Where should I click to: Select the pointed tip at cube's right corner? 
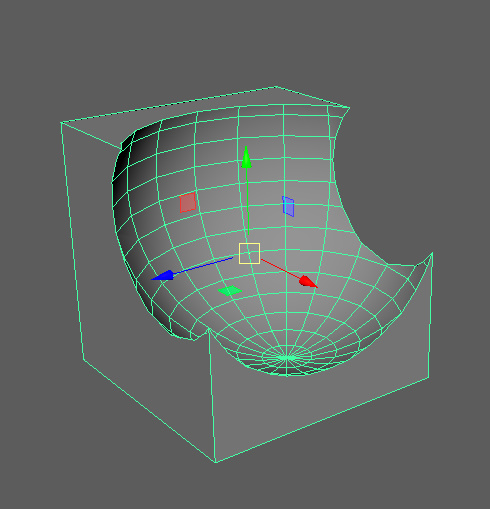coord(432,253)
